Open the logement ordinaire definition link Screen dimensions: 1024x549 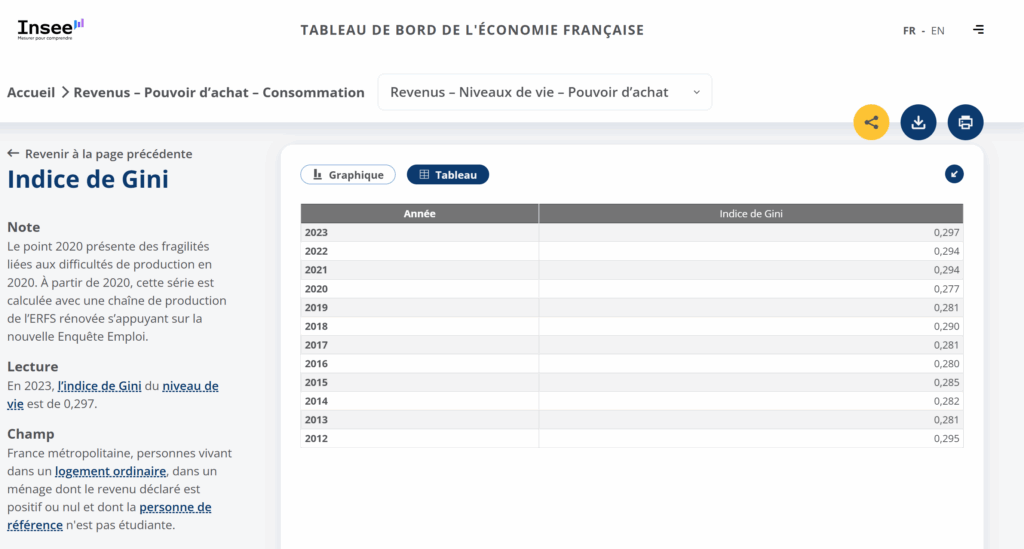click(110, 471)
